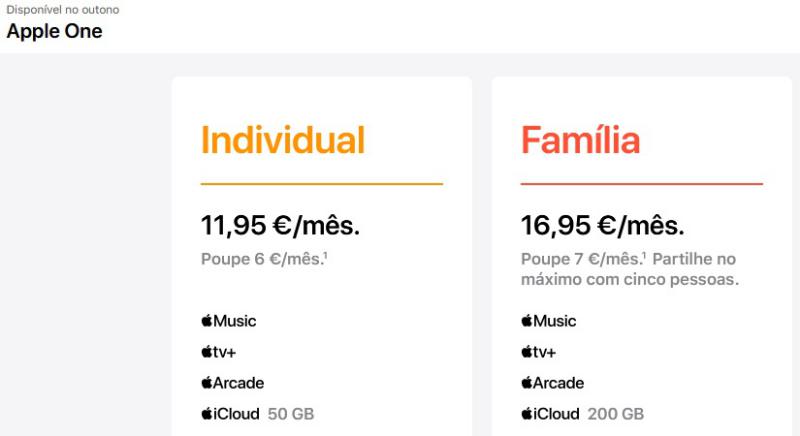Click the 50 GB storage label
Image resolution: width=800 pixels, height=436 pixels.
(291, 414)
